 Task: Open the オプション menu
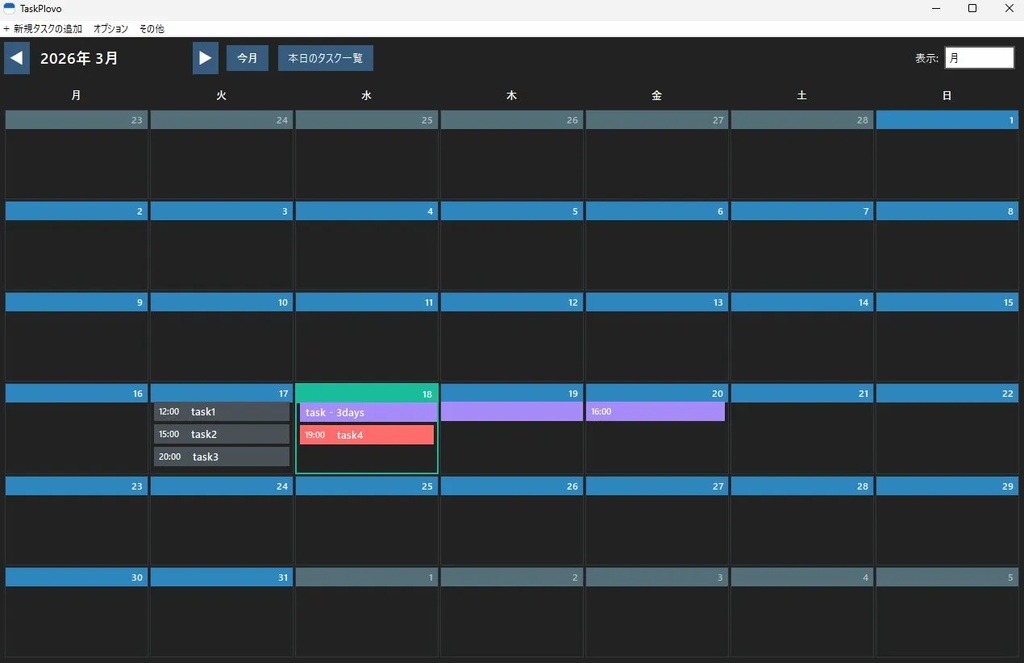110,28
